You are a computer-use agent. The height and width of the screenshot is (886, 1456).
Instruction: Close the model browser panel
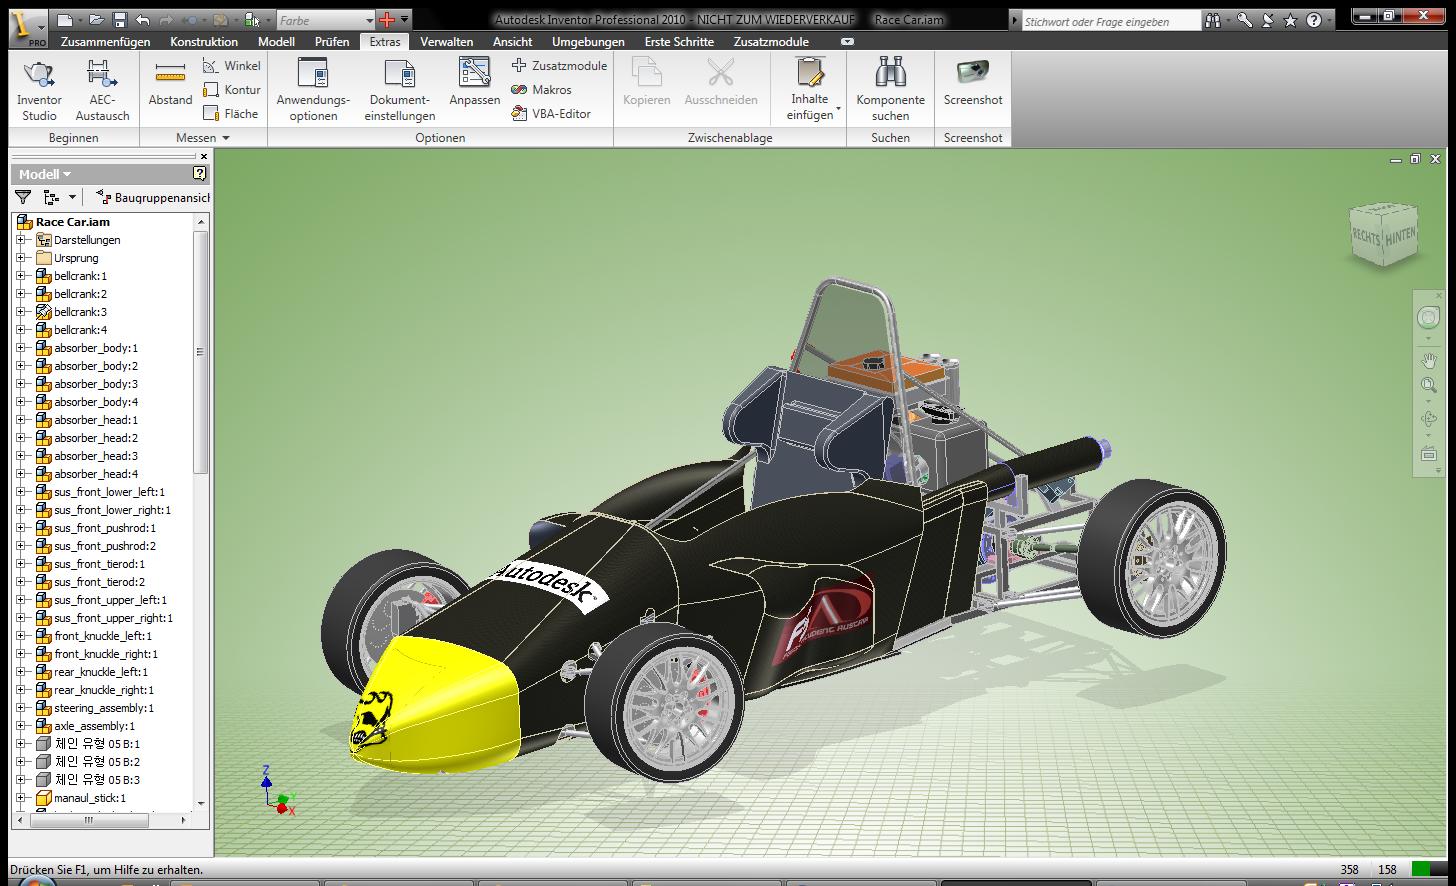pos(203,156)
